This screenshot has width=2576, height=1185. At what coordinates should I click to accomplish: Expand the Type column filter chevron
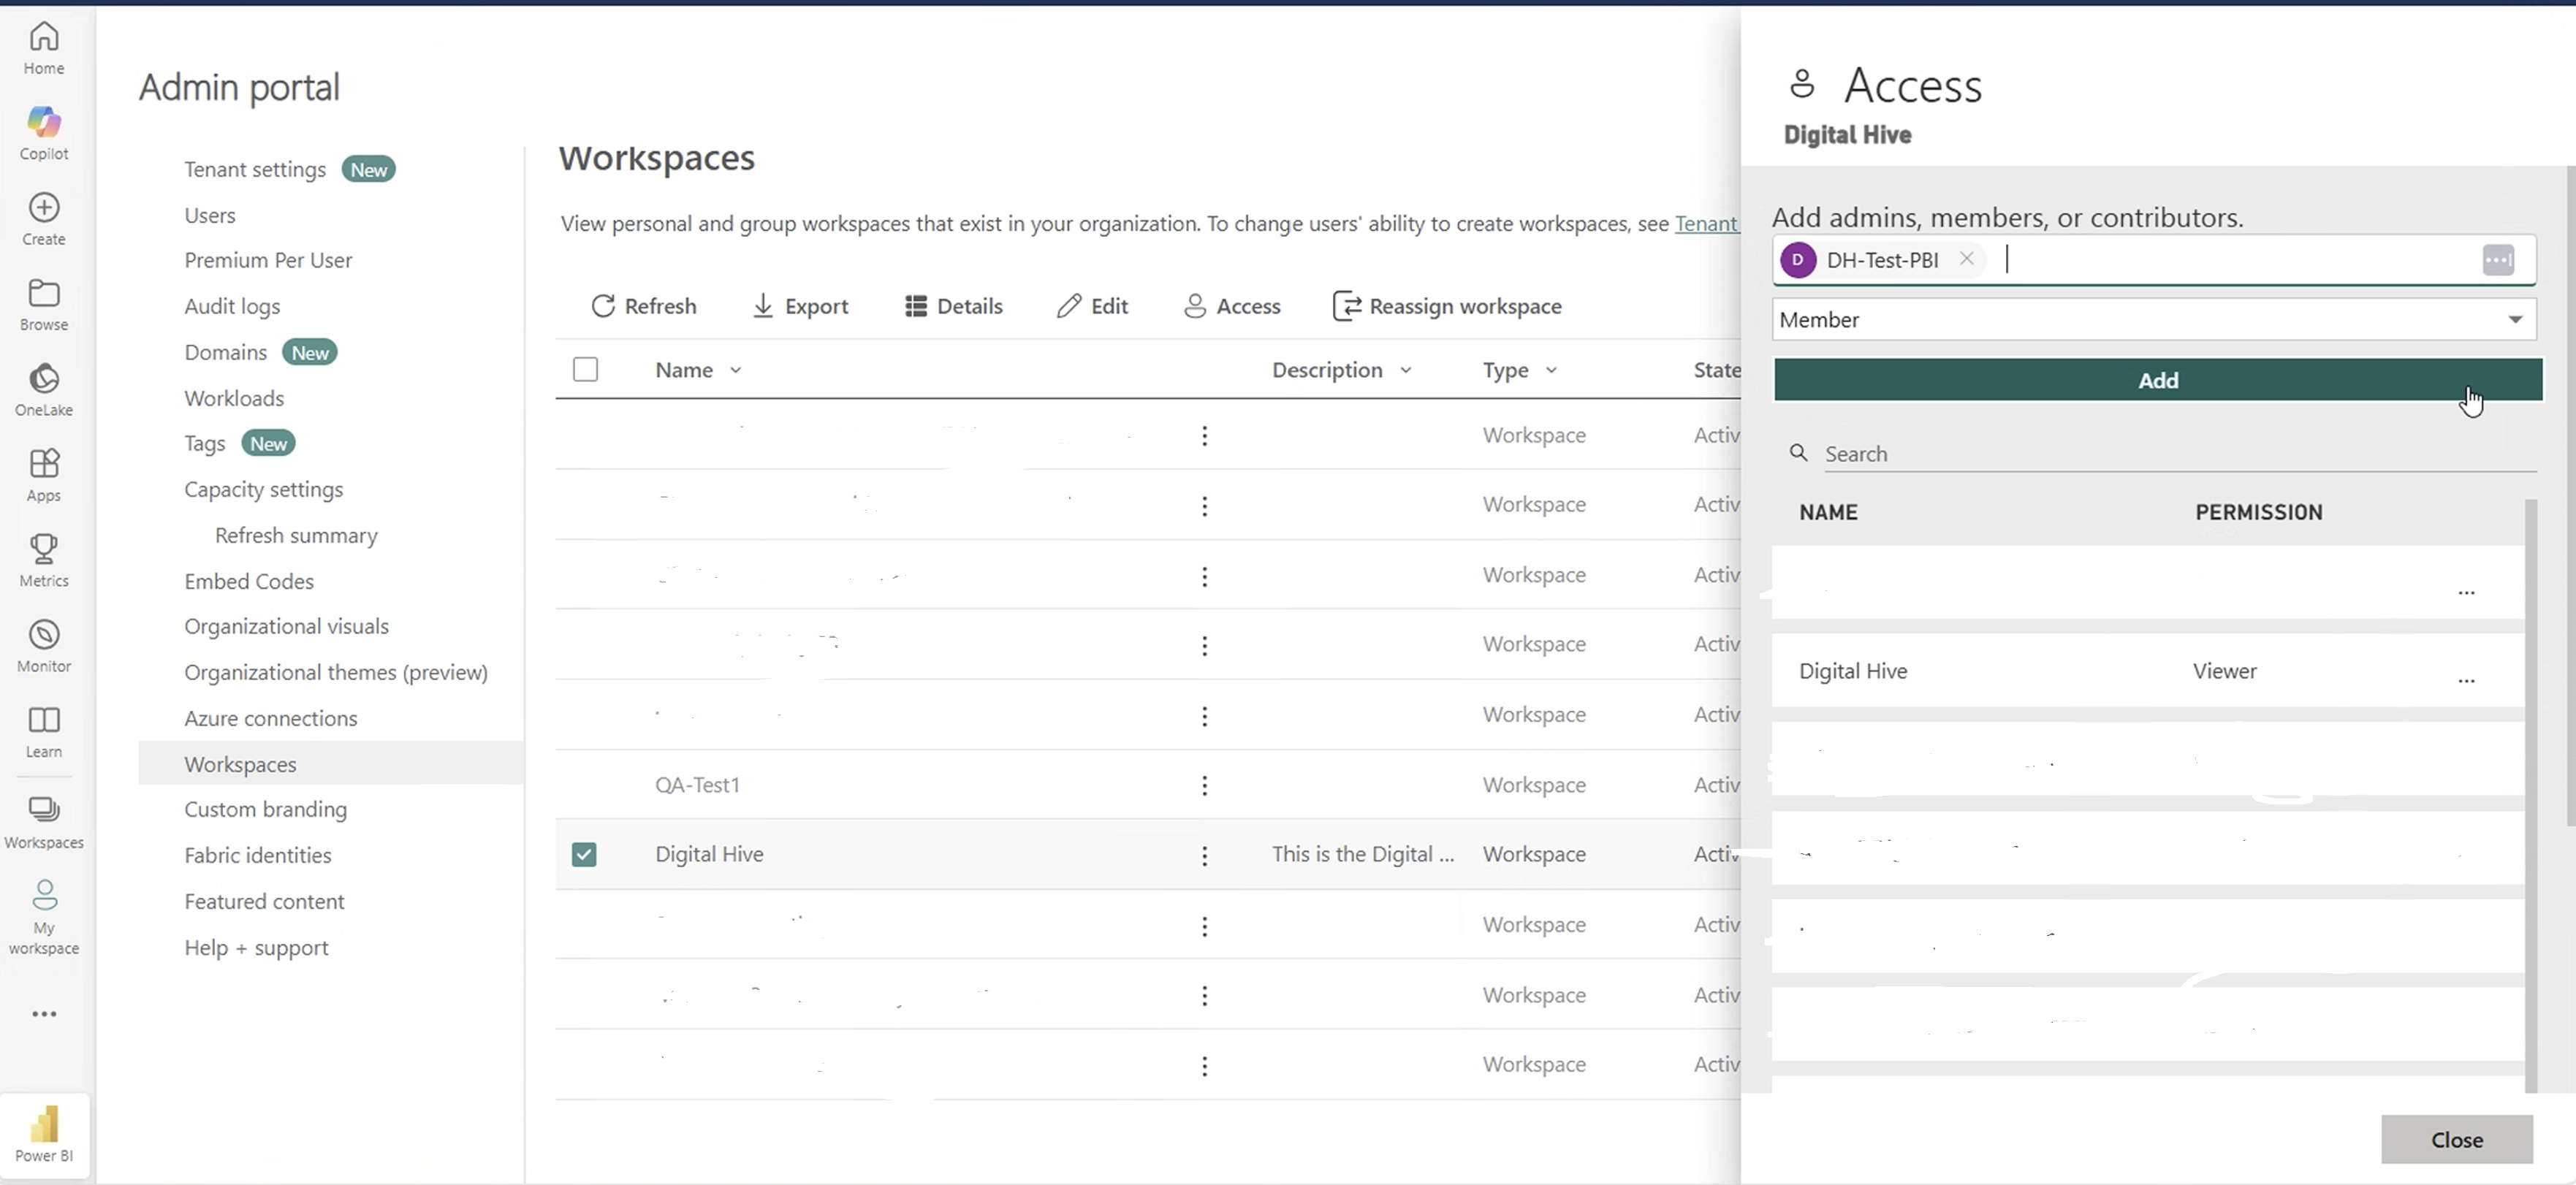pyautogui.click(x=1551, y=370)
